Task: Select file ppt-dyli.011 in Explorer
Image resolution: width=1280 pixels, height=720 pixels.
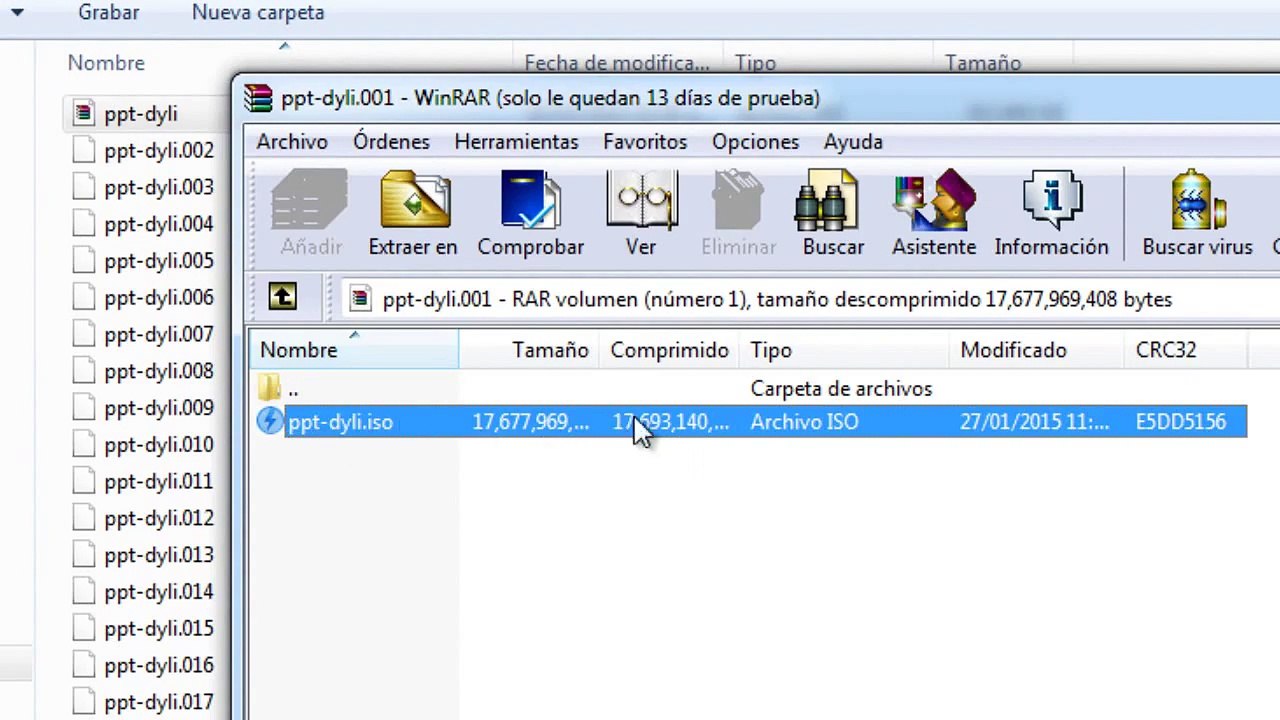Action: tap(159, 481)
